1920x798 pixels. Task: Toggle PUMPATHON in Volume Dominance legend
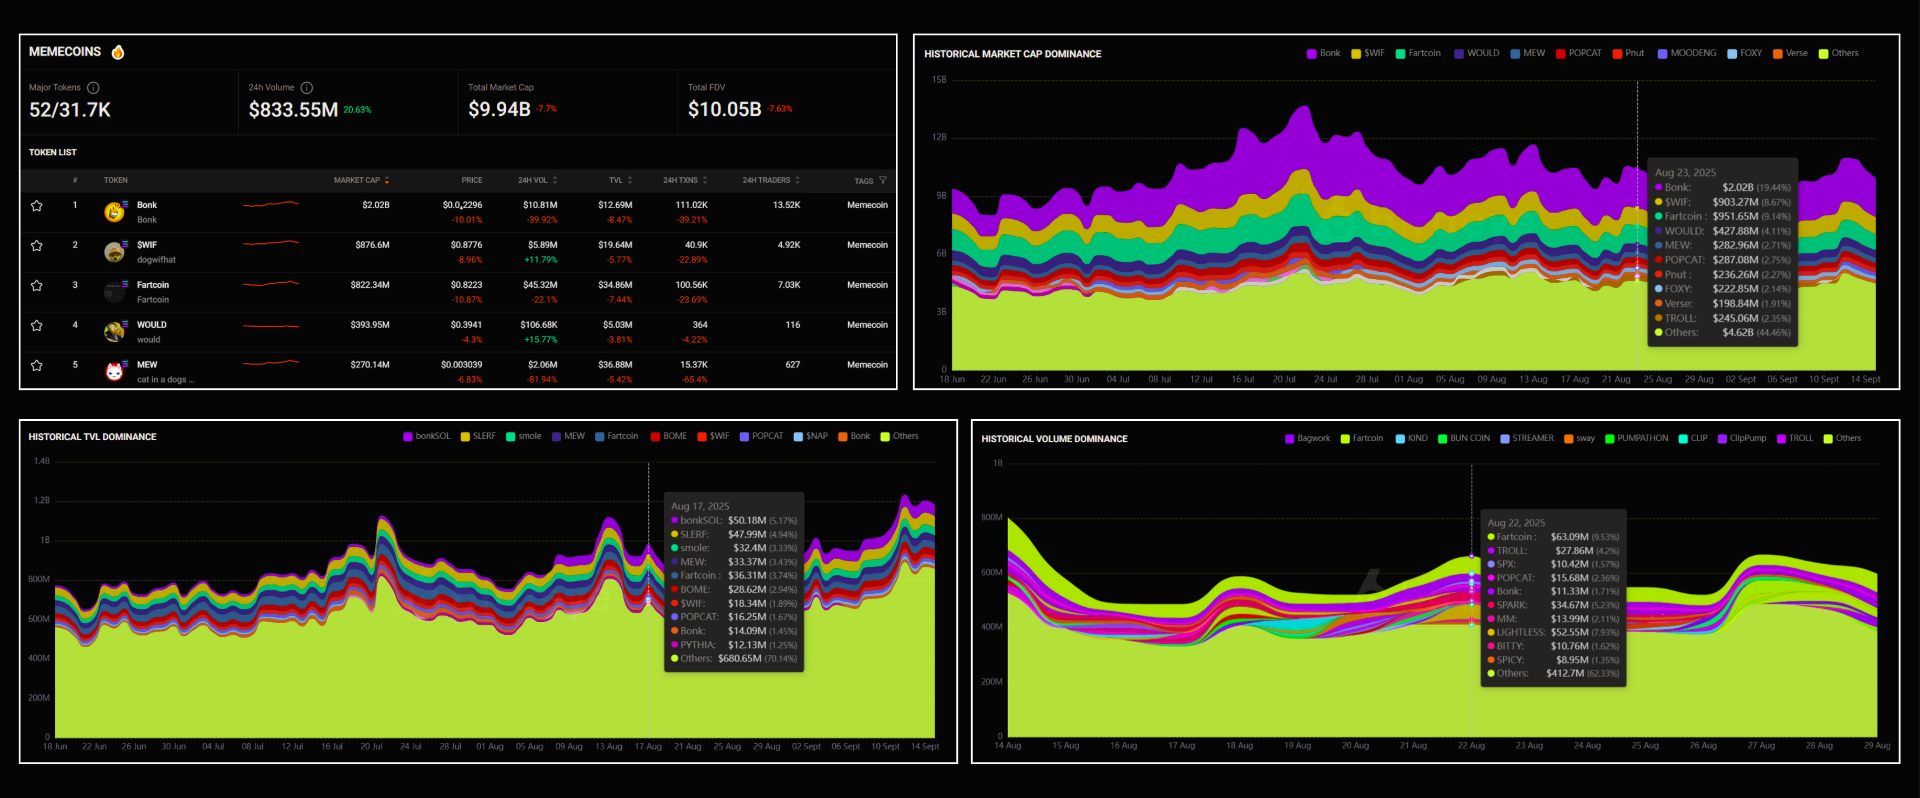click(x=1637, y=439)
